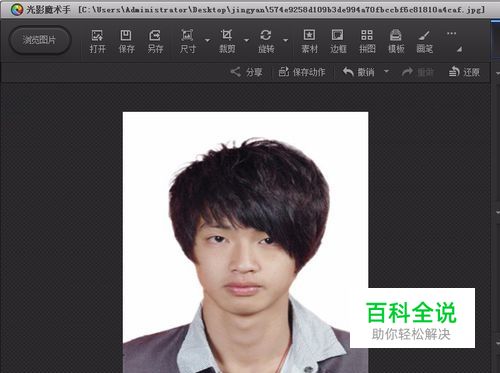The height and width of the screenshot is (373, 500).
Task: Select the 尺寸 resize tool
Action: point(188,41)
